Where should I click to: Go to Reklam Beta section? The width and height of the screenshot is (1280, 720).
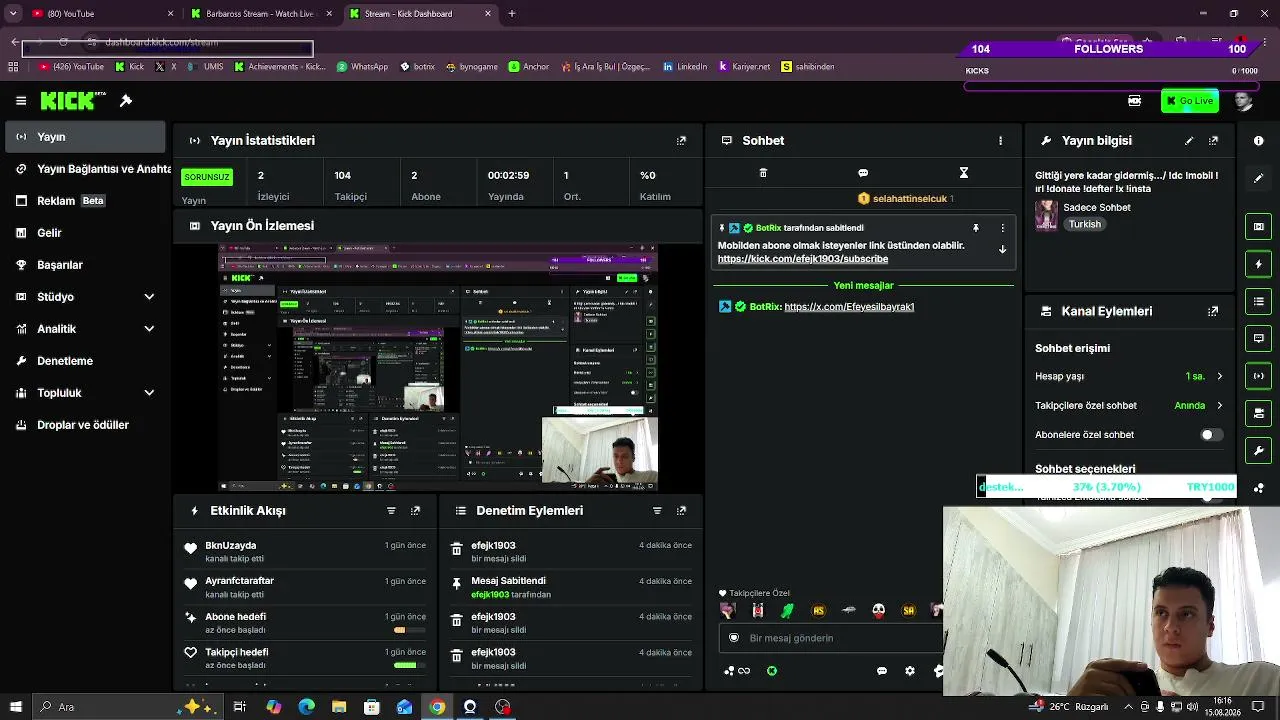pyautogui.click(x=86, y=201)
